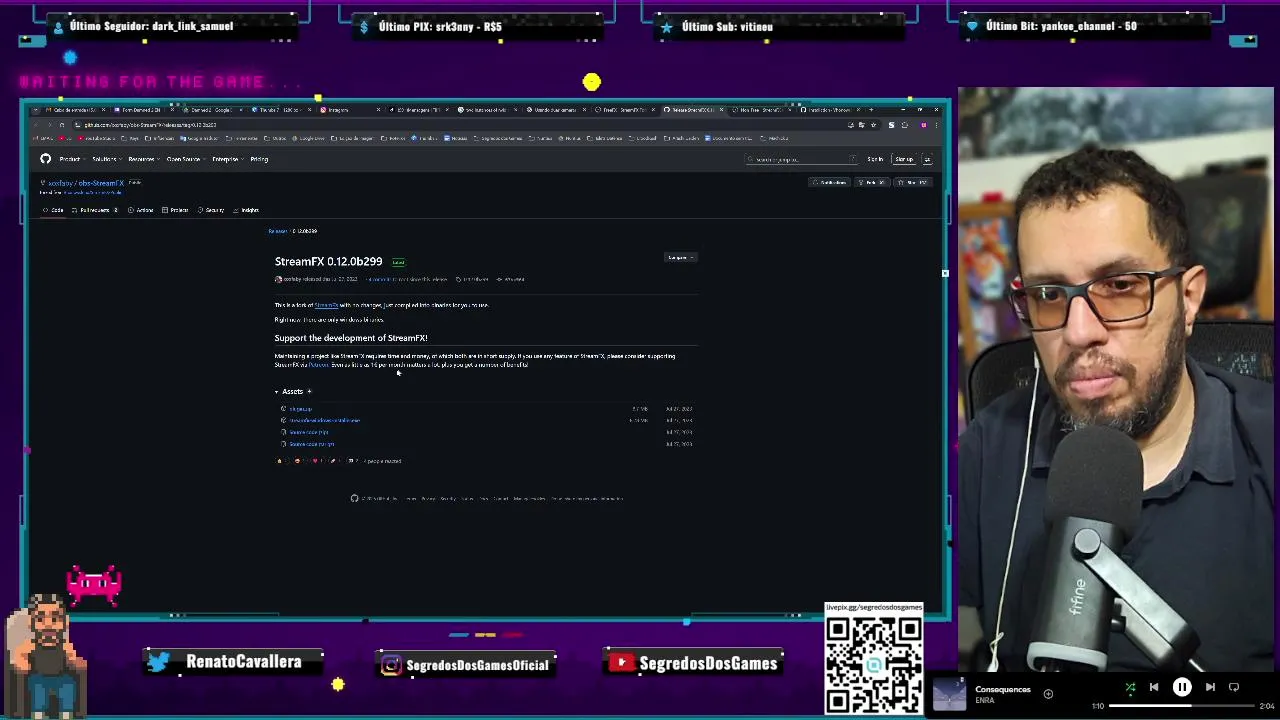Screen dimensions: 1280x720
Task: Click the pixel art character avatar
Action: click(46, 655)
